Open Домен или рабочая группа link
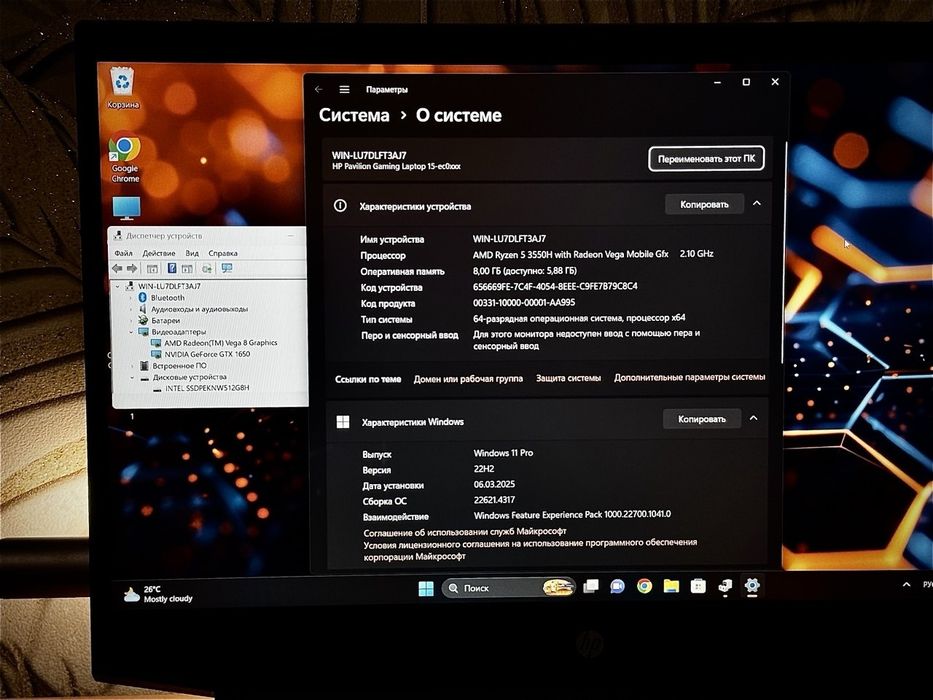 click(468, 379)
